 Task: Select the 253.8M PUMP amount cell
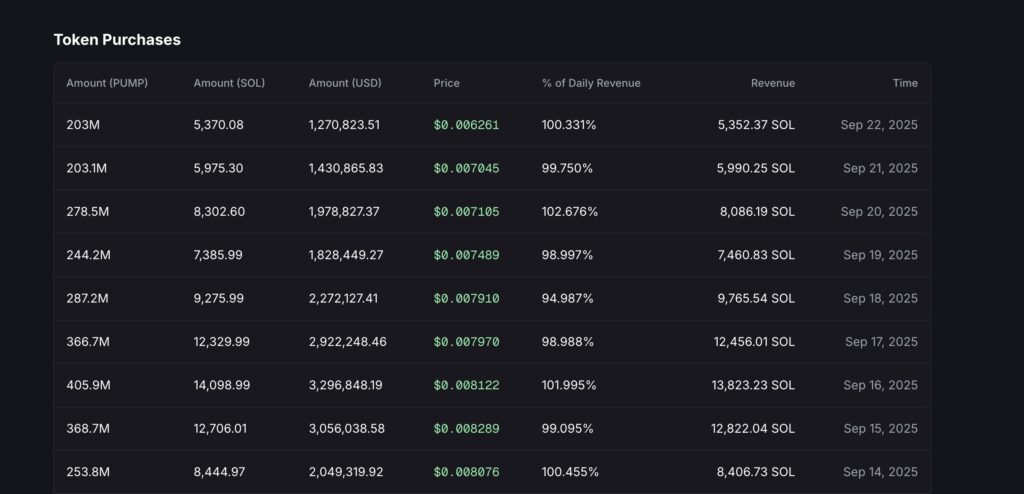pos(88,472)
